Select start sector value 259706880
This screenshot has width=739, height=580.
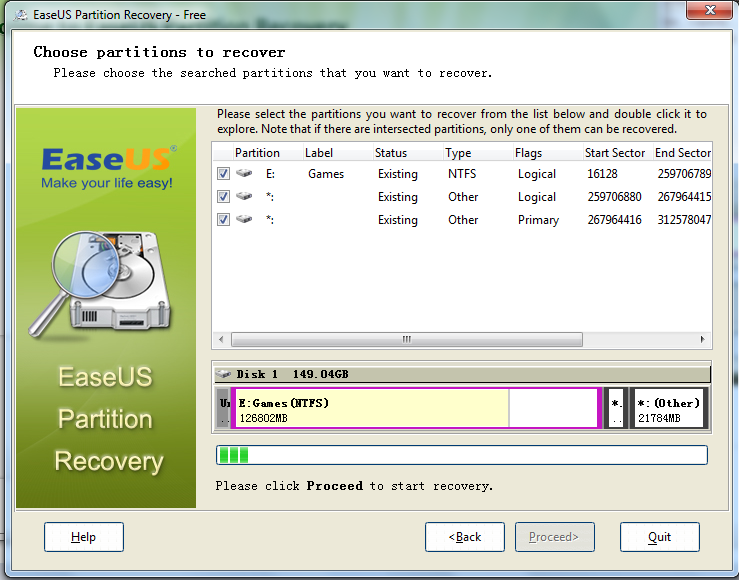click(614, 196)
